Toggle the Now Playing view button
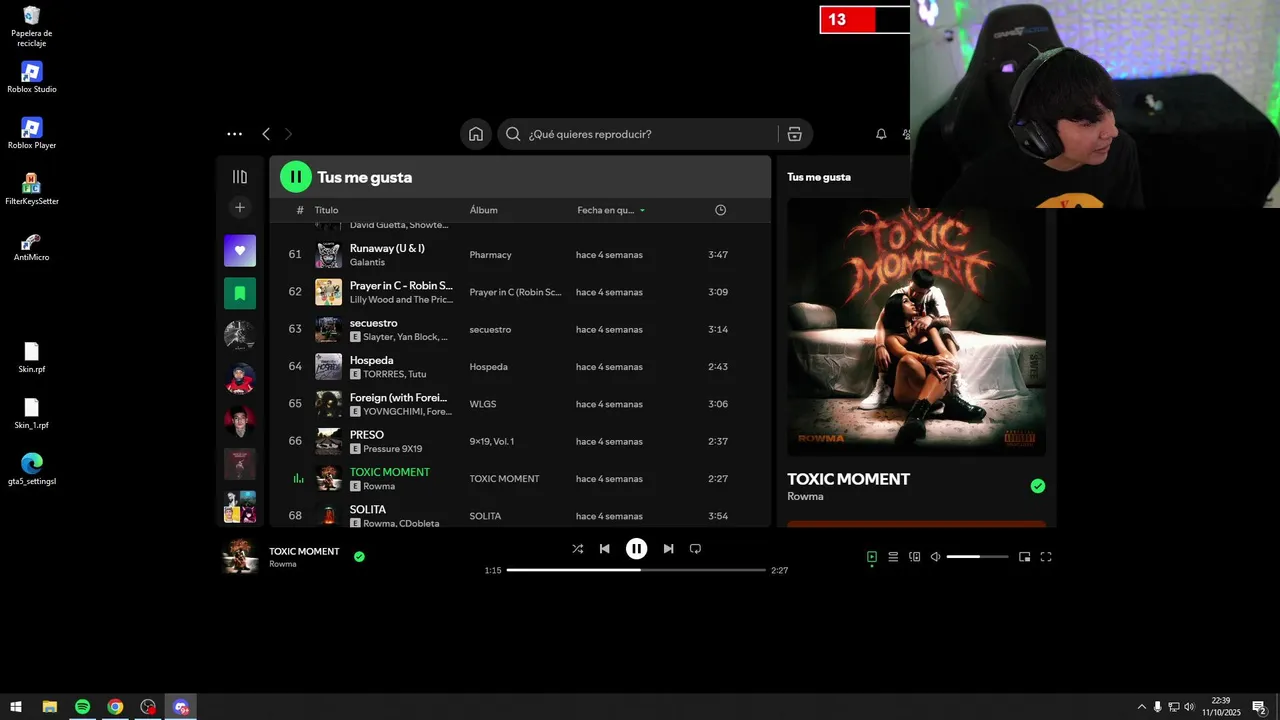 pos(872,557)
